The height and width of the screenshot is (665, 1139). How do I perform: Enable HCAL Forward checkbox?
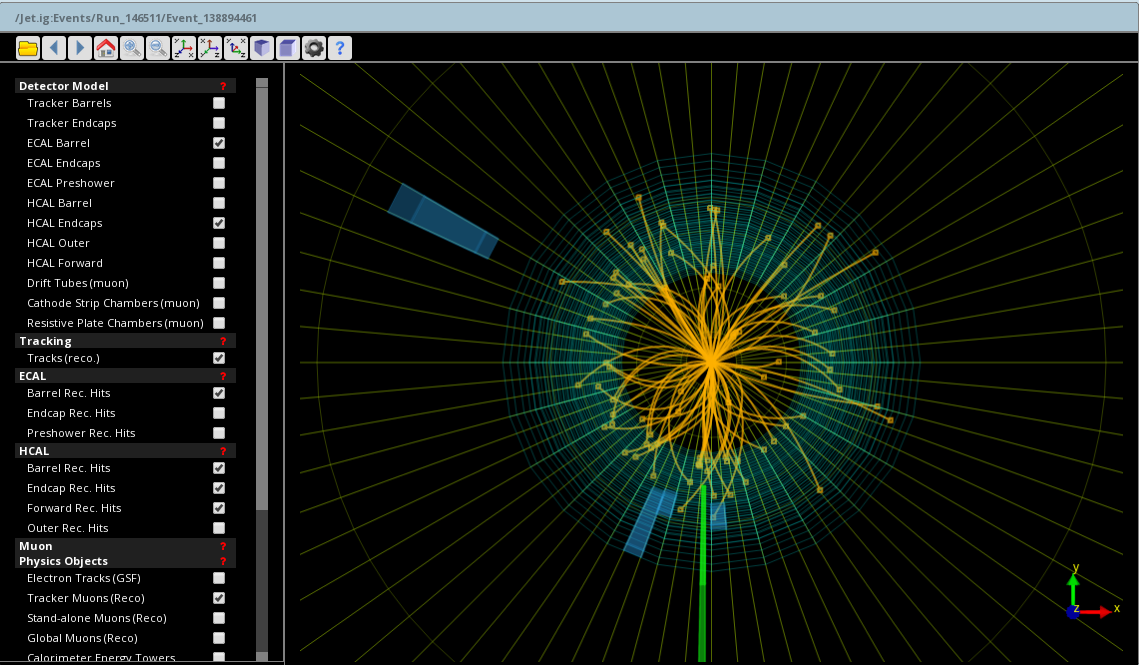219,263
